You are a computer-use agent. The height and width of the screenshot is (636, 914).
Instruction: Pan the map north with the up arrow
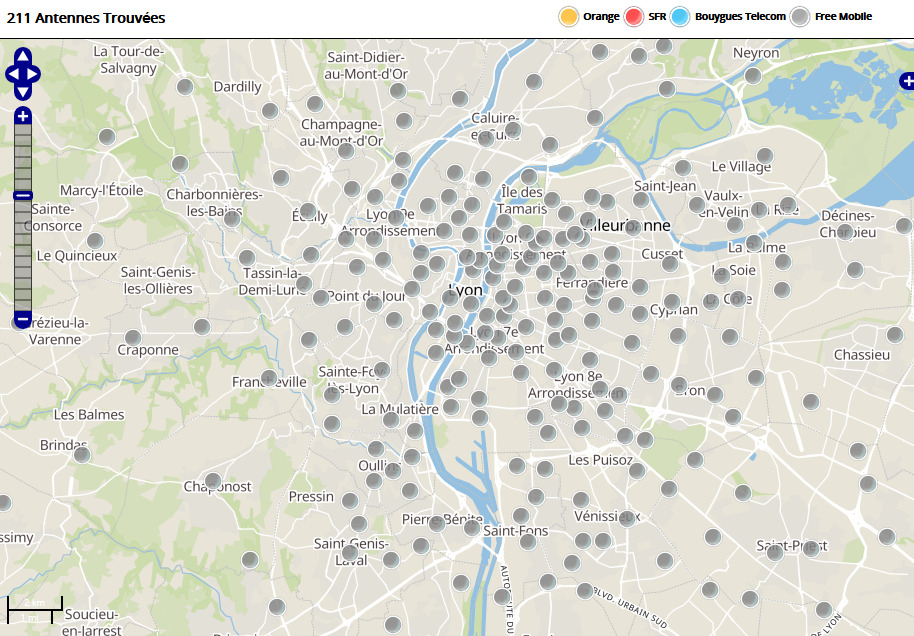(x=23, y=56)
